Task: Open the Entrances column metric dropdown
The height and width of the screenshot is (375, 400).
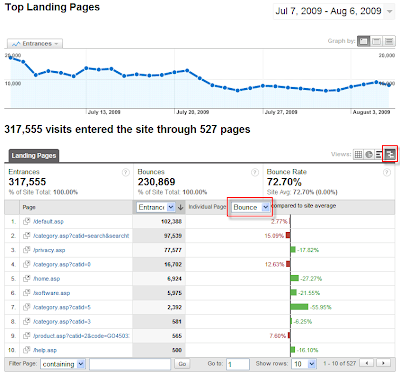Action: (x=155, y=207)
